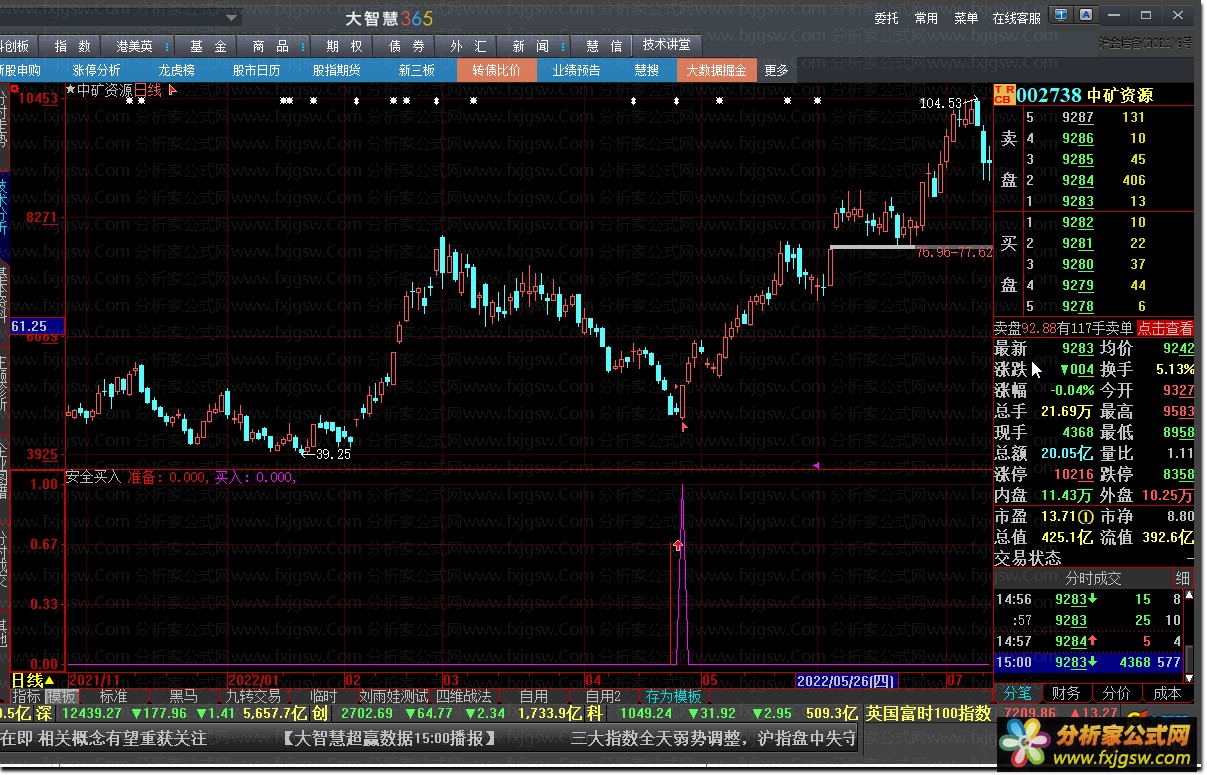1207x775 pixels.
Task: Click the 002738 stock code
Action: [x=1049, y=95]
